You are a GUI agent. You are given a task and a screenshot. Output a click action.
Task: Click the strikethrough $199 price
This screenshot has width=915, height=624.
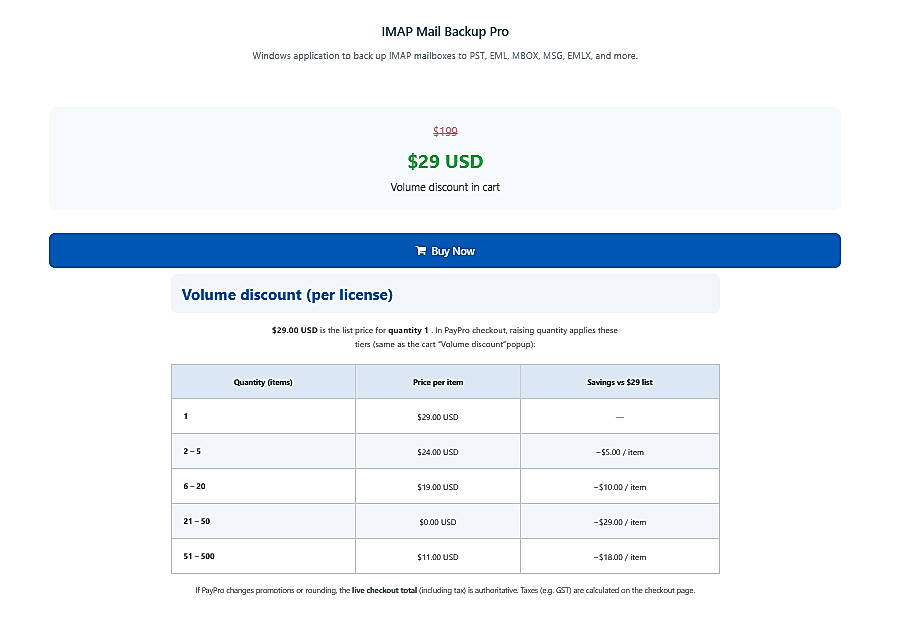tap(445, 131)
